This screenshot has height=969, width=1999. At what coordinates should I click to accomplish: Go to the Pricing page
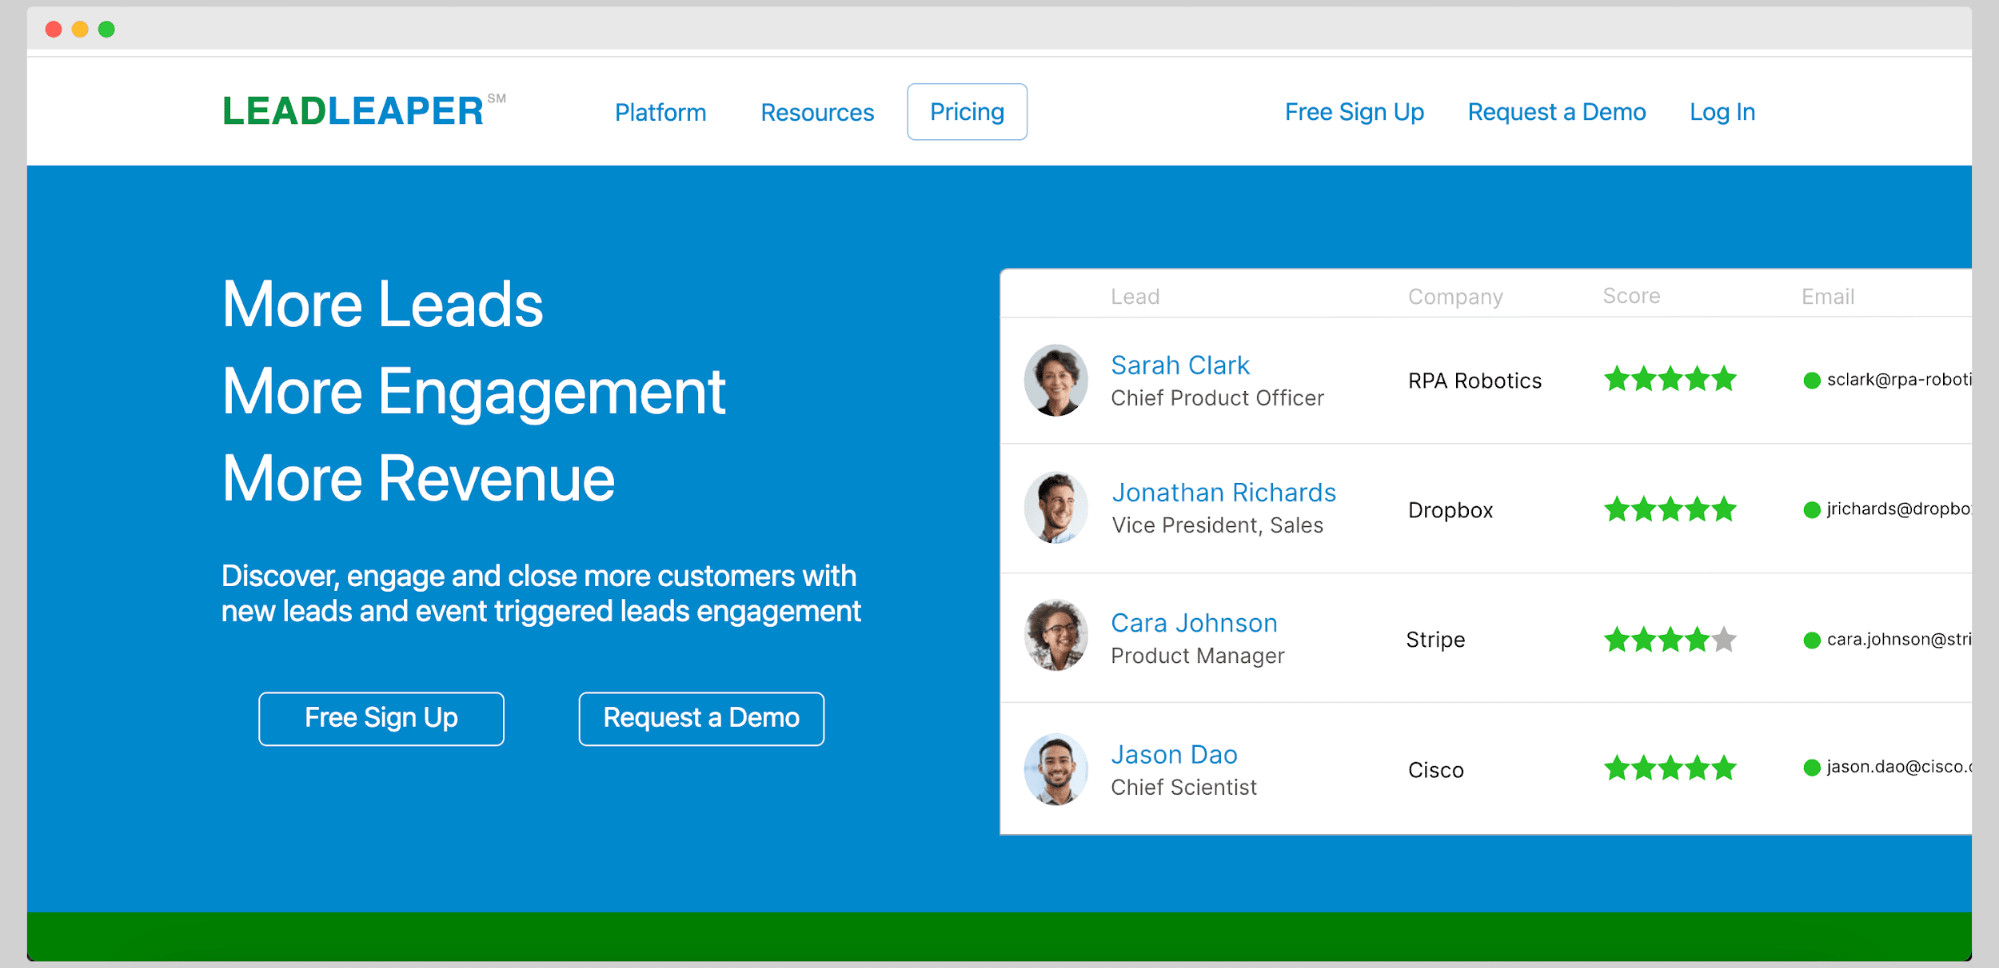(x=966, y=112)
